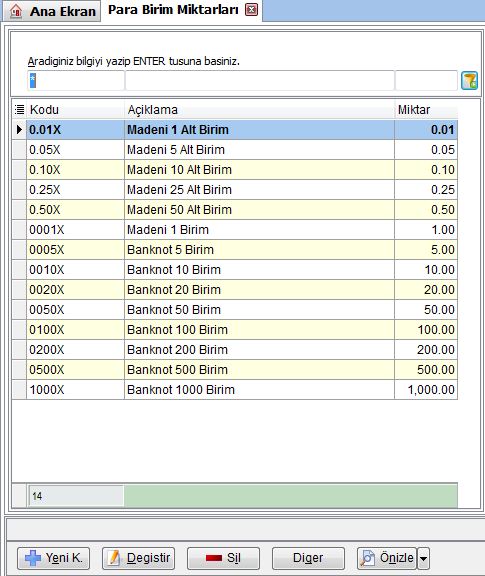
Task: Click the amount search input field
Action: coord(426,80)
